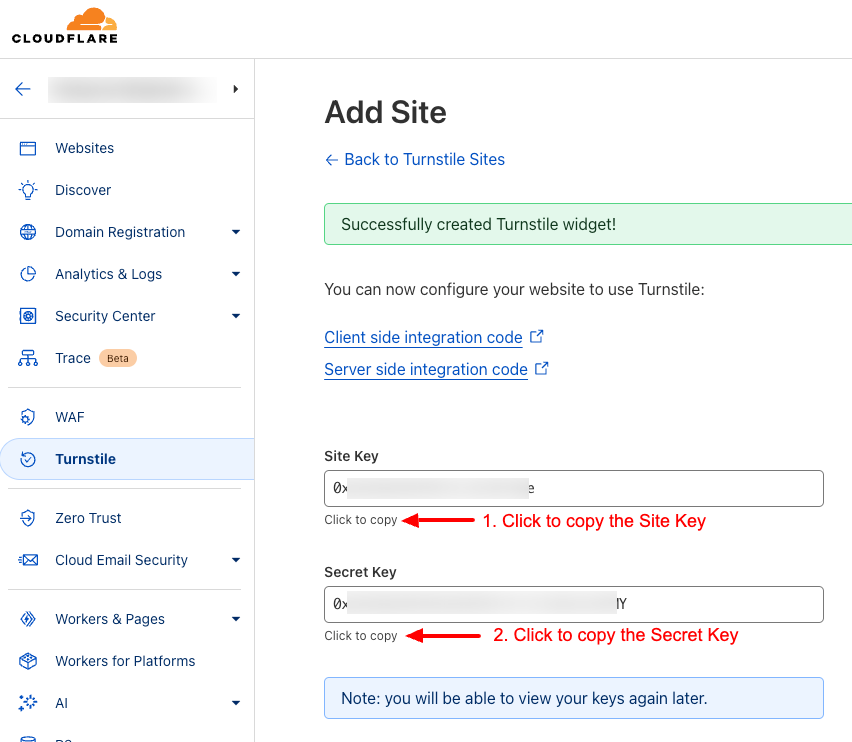Click the 'Site Key' label
The height and width of the screenshot is (742, 852).
(351, 456)
